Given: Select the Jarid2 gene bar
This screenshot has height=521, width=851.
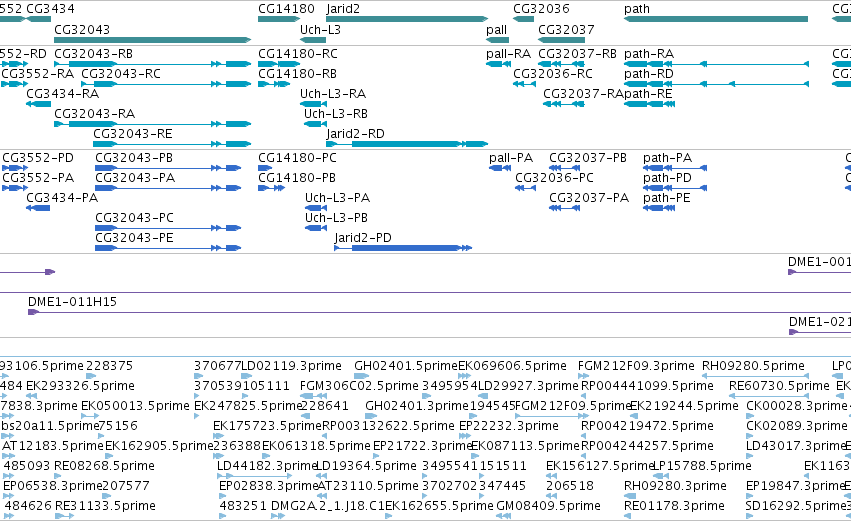Looking at the screenshot, I should tap(407, 19).
